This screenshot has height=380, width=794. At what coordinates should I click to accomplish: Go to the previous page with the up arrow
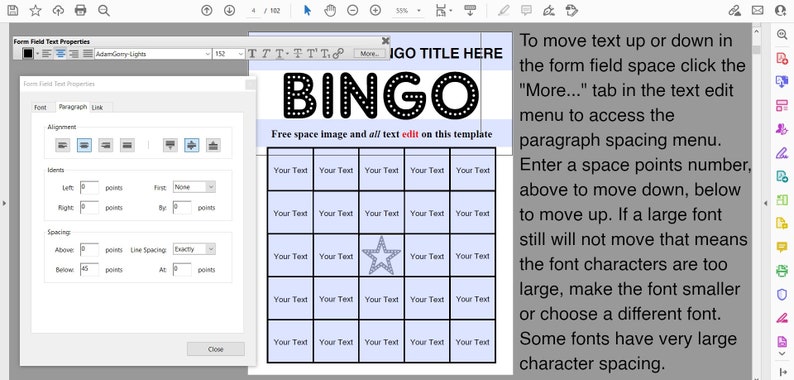pyautogui.click(x=206, y=10)
